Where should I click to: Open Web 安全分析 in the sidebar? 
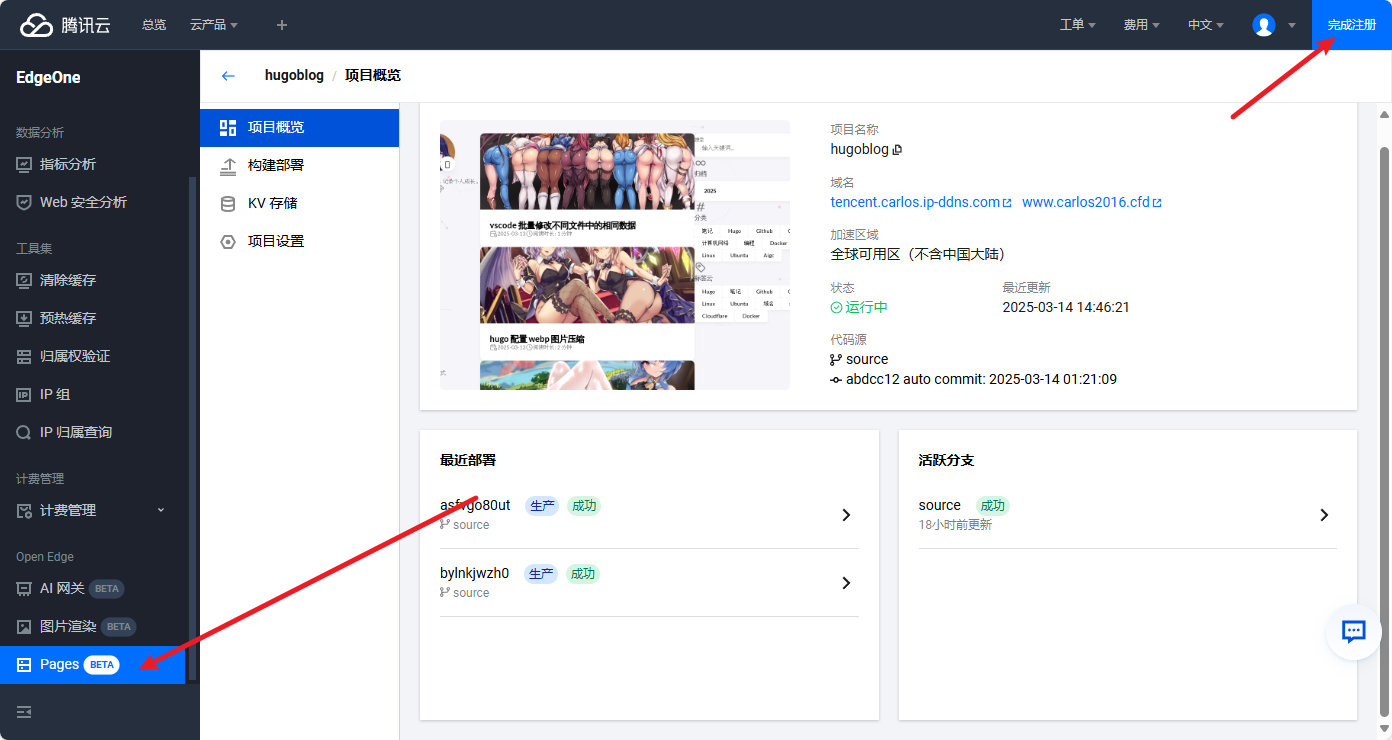(92, 202)
